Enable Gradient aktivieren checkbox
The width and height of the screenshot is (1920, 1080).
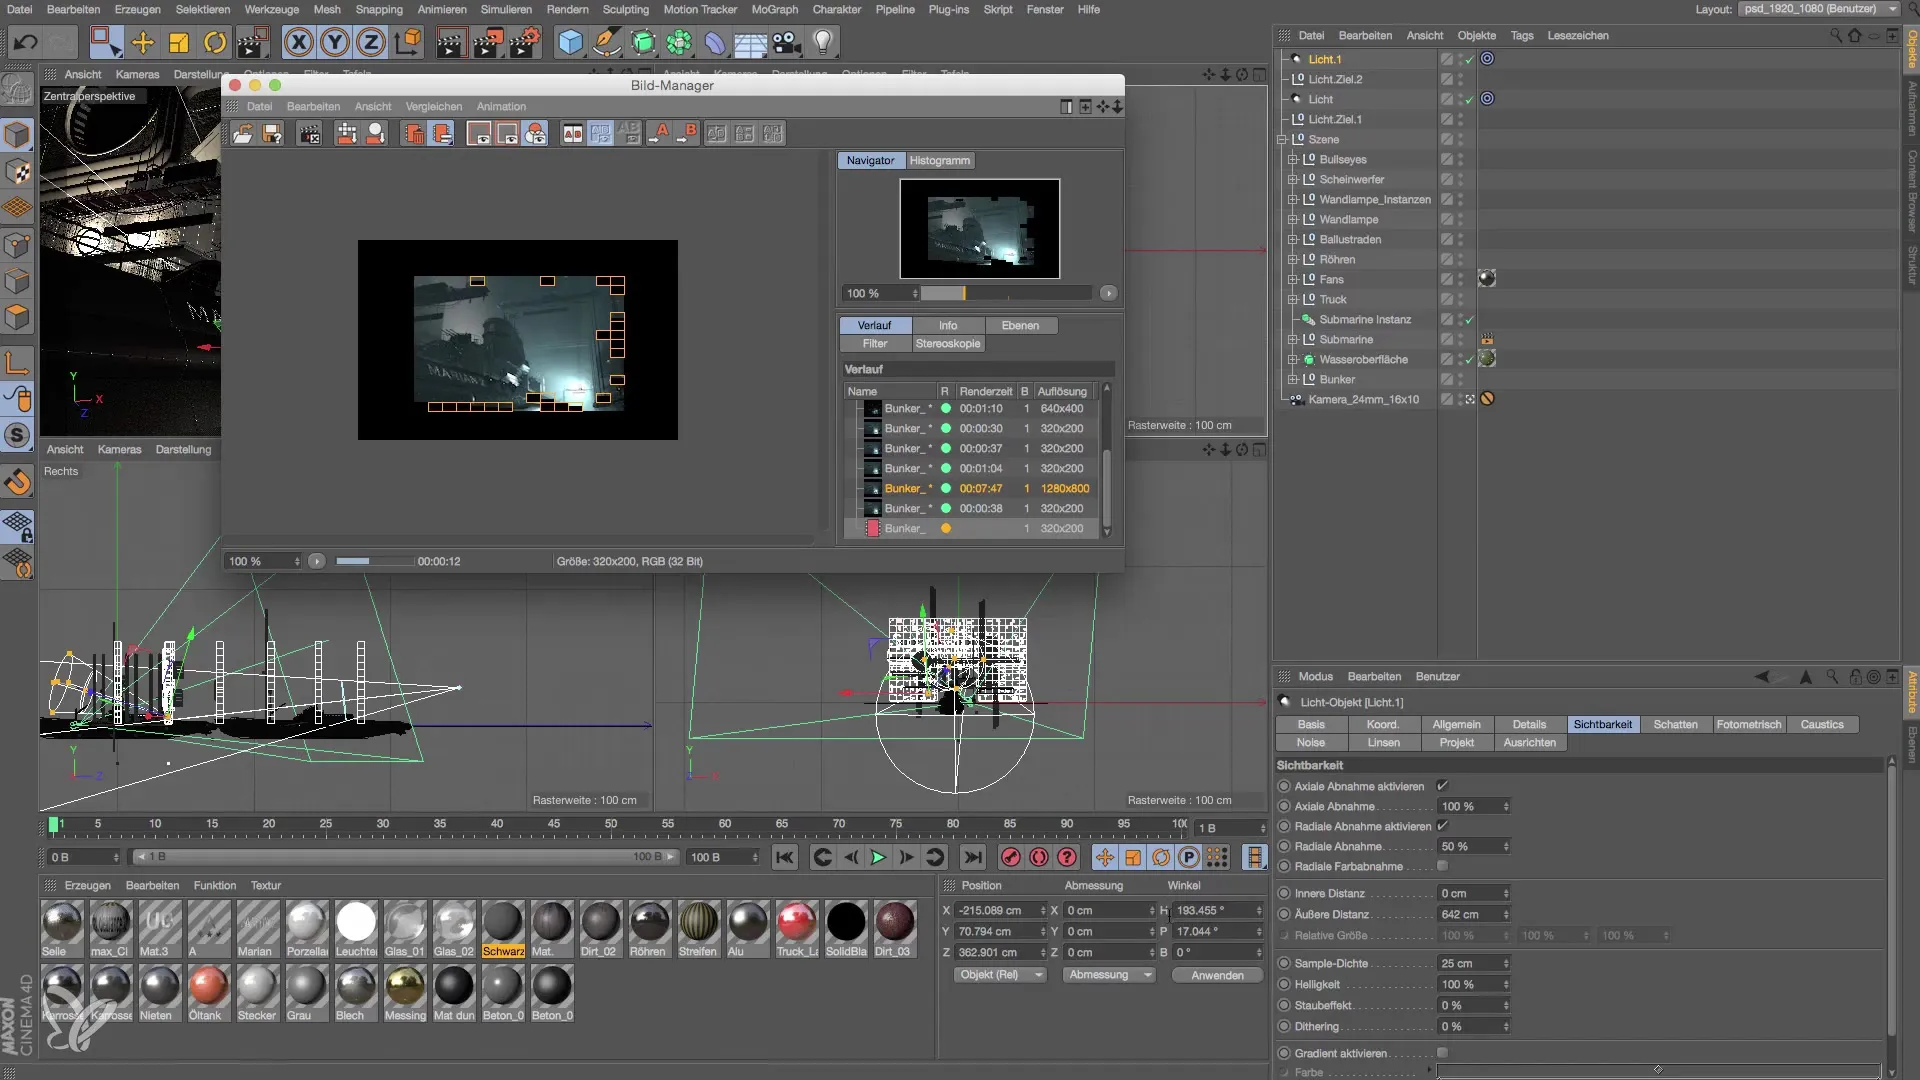[x=1442, y=1053]
